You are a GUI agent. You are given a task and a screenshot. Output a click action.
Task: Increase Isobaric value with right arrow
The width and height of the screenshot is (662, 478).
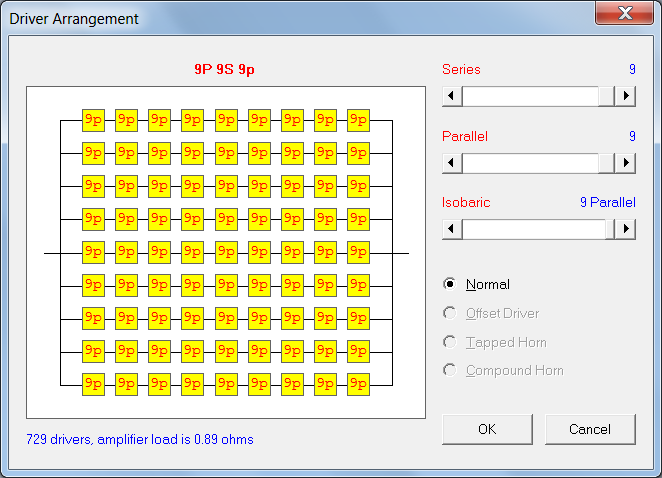click(x=625, y=229)
